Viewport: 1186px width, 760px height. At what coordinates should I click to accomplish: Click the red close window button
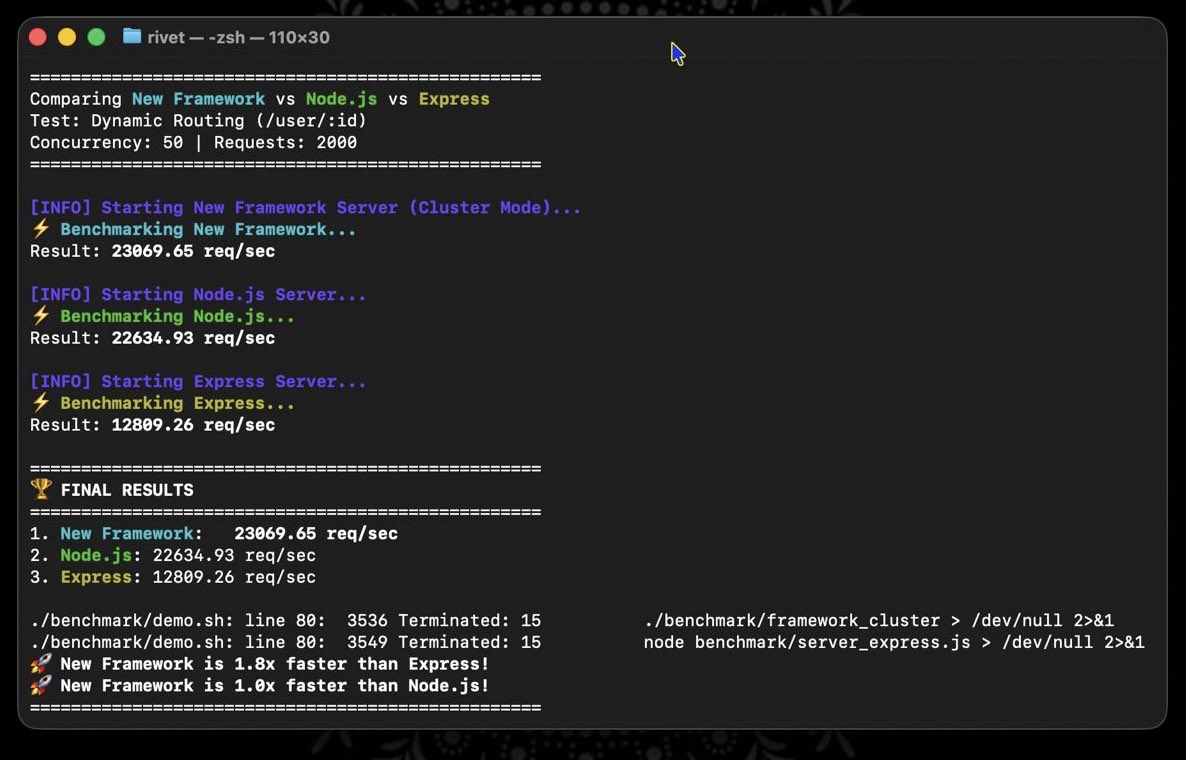[x=38, y=37]
